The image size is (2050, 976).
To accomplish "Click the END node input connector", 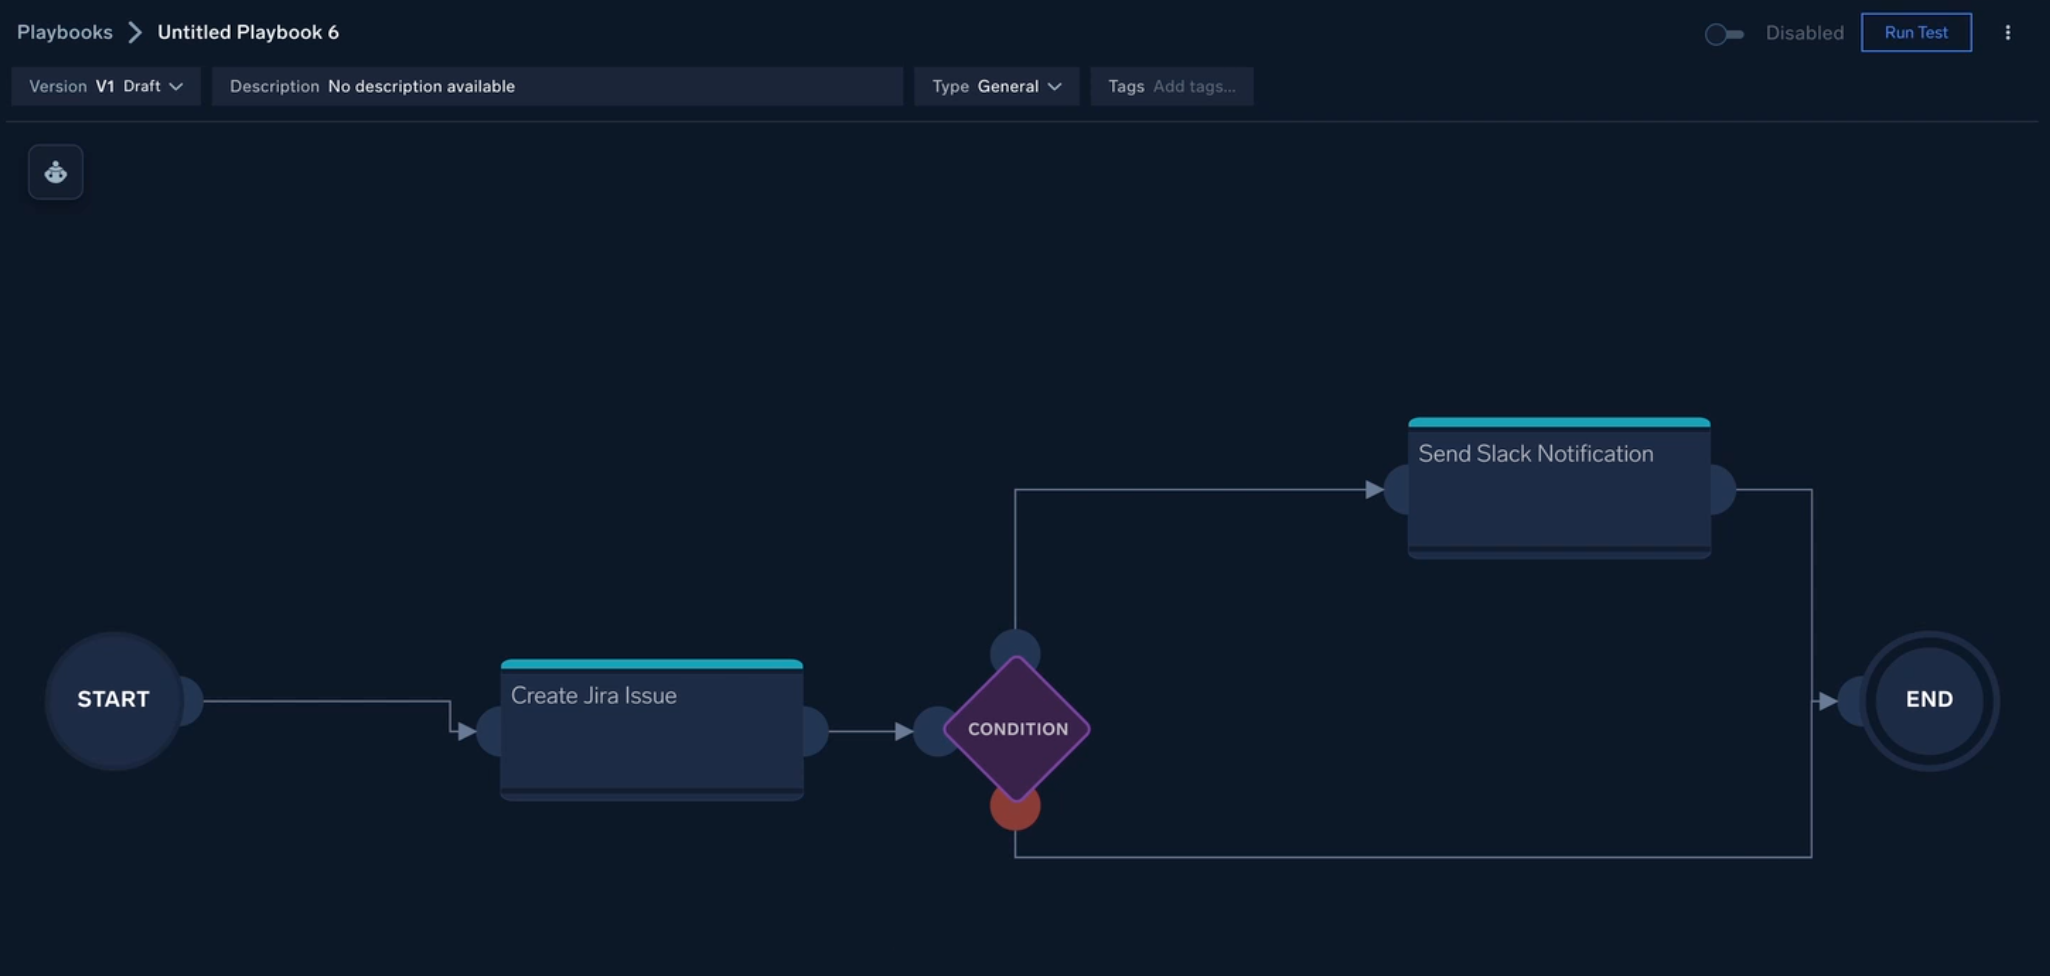I will 1851,701.
